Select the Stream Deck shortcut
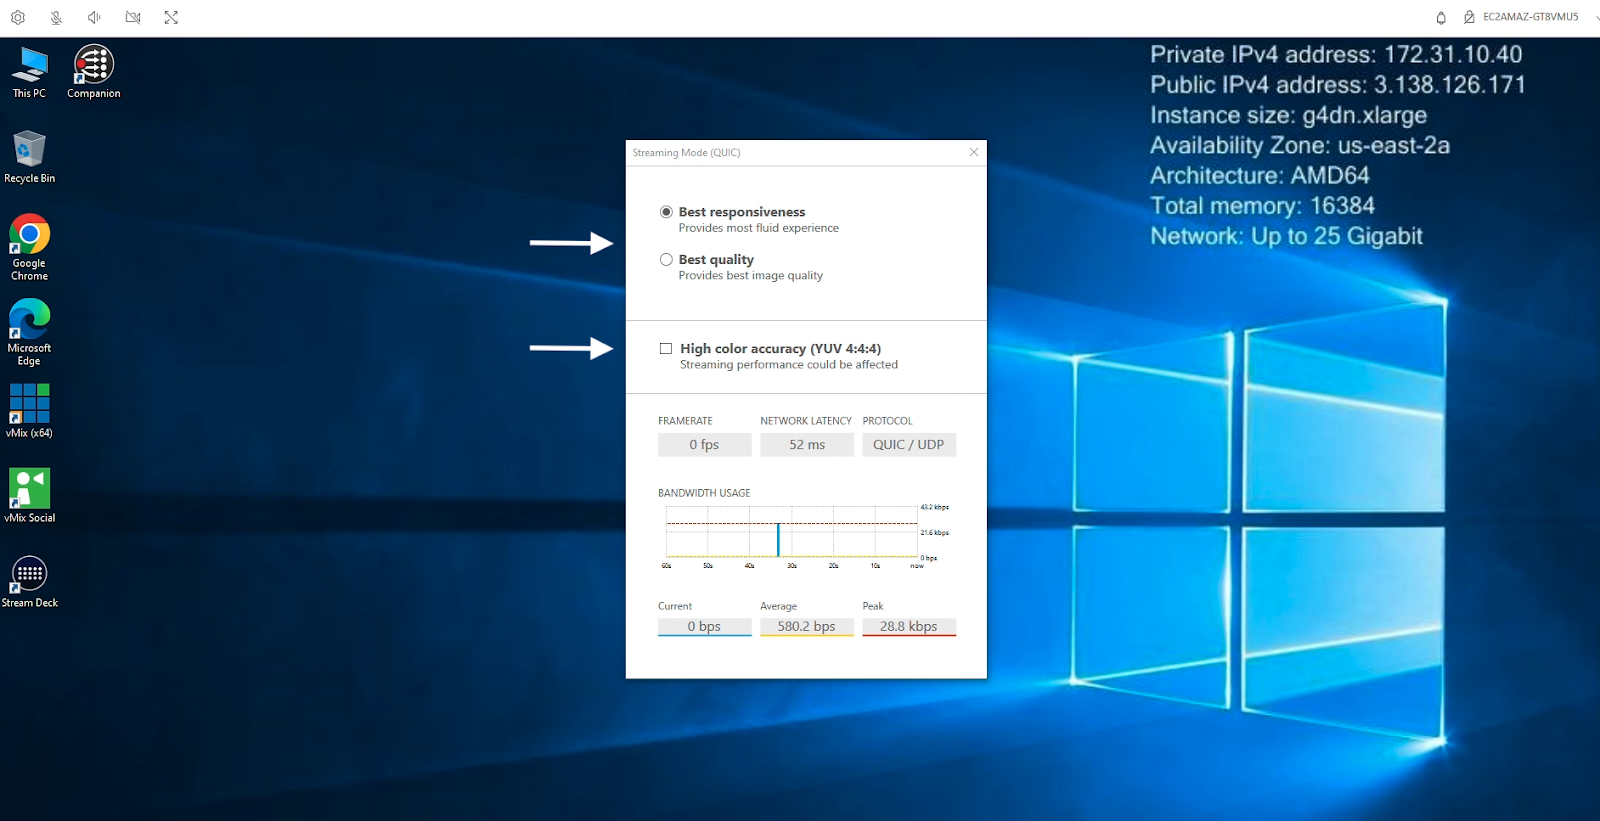The image size is (1600, 821). tap(29, 581)
